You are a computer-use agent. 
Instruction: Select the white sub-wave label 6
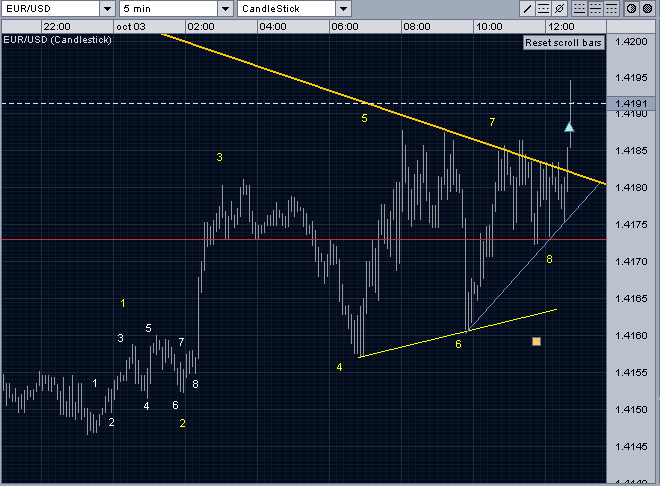(175, 405)
